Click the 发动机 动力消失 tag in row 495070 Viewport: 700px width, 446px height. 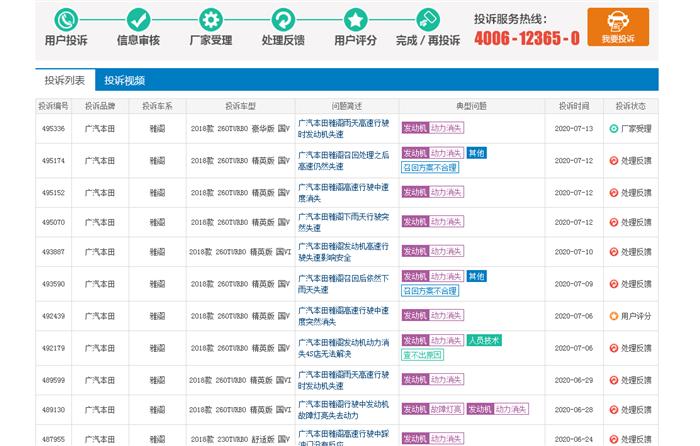(x=433, y=222)
